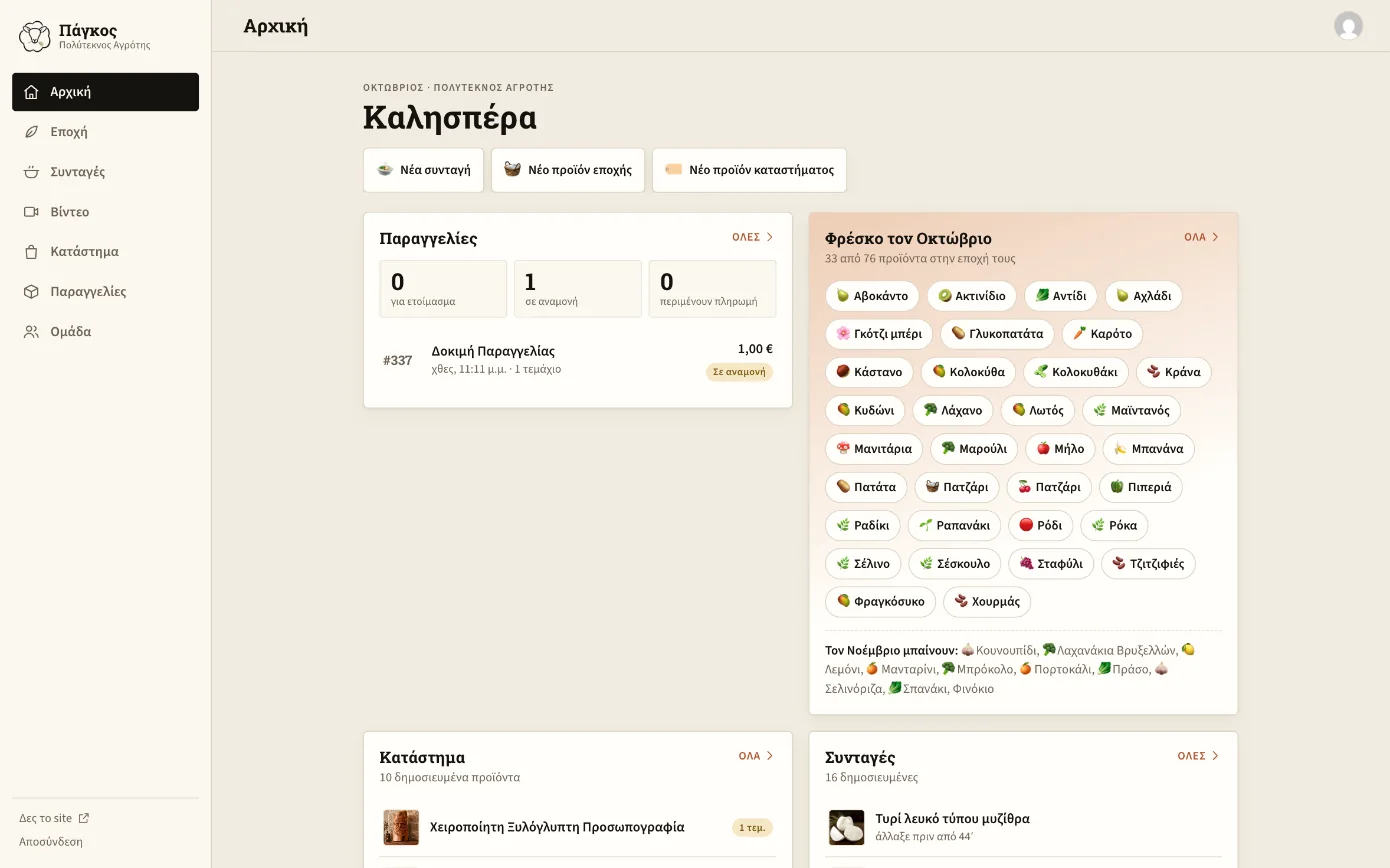Select the Πιπεριά chip
Viewport: 1390px width, 868px height.
point(1141,487)
